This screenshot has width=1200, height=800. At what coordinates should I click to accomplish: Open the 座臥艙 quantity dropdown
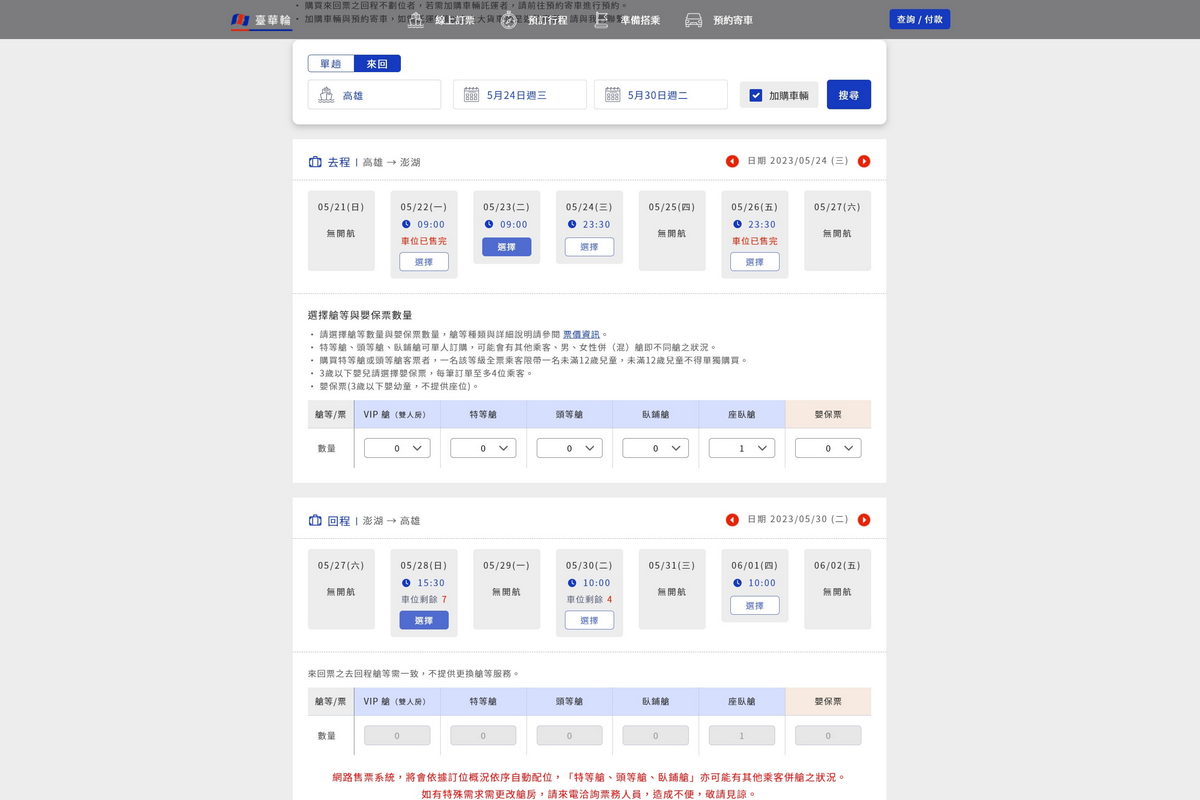pos(741,448)
